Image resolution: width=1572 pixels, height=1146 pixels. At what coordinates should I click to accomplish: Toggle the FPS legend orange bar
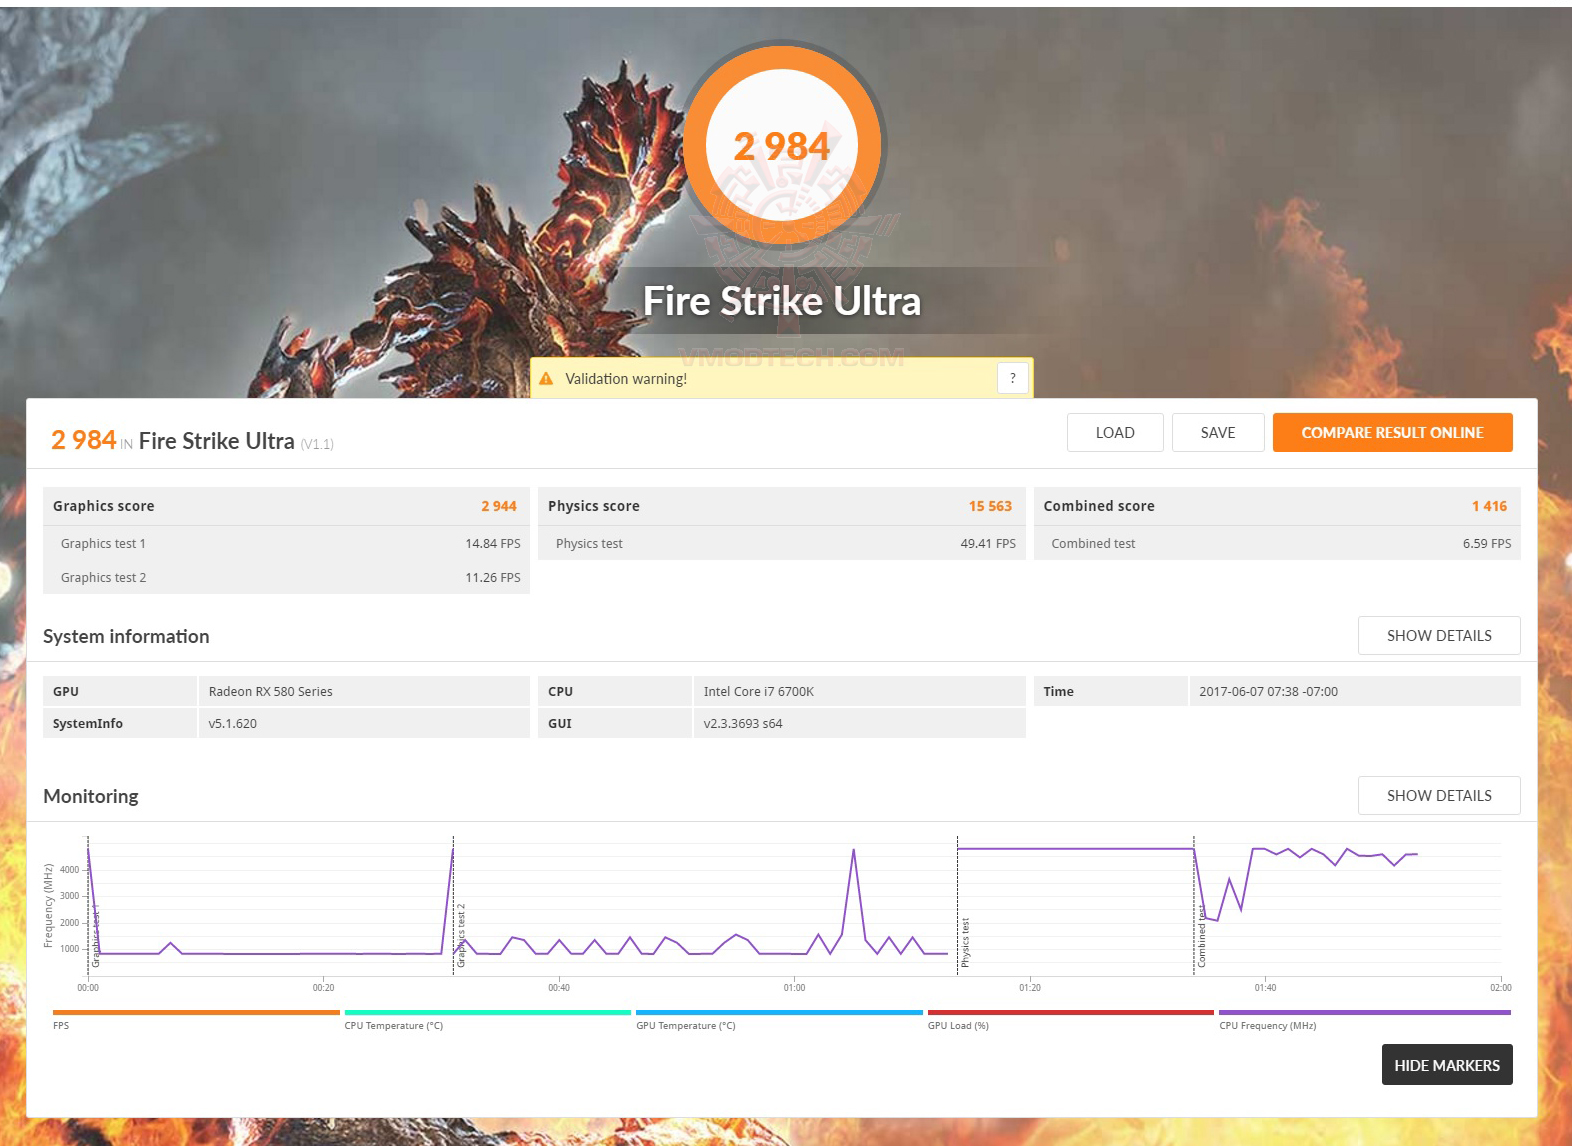(x=196, y=1013)
